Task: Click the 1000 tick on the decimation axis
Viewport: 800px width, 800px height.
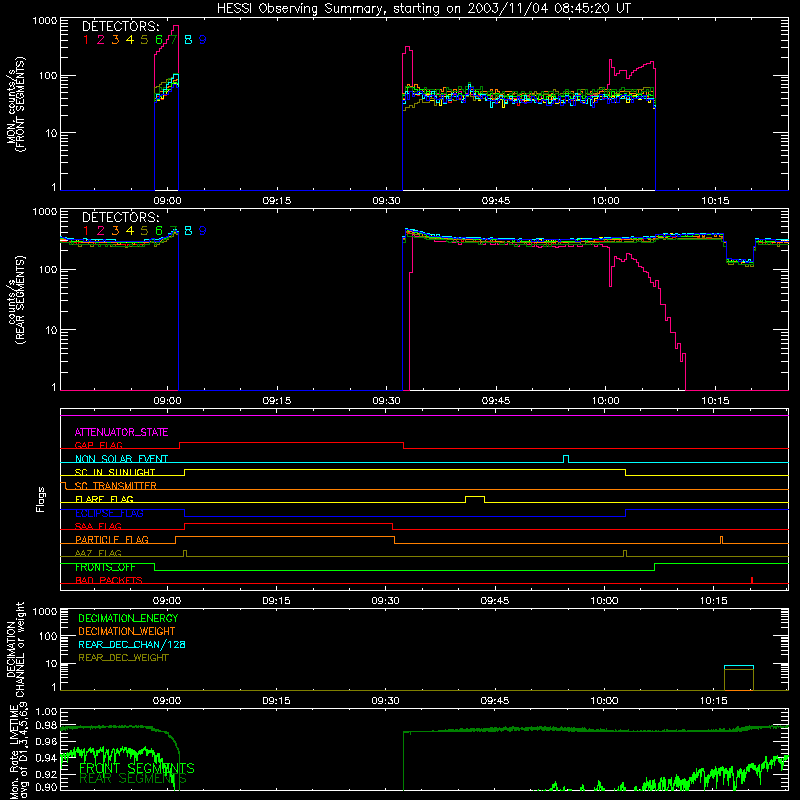Action: tap(45, 612)
